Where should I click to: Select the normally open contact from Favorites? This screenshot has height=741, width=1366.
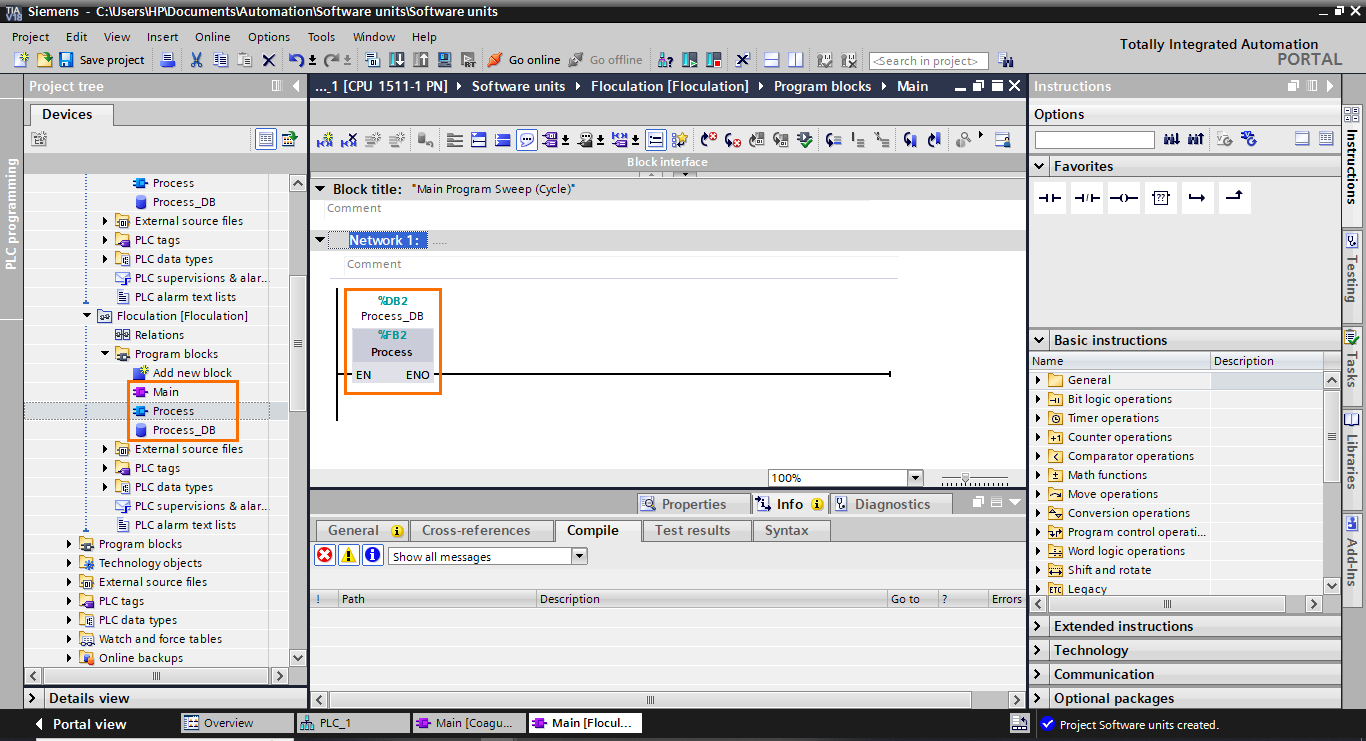(x=1049, y=197)
